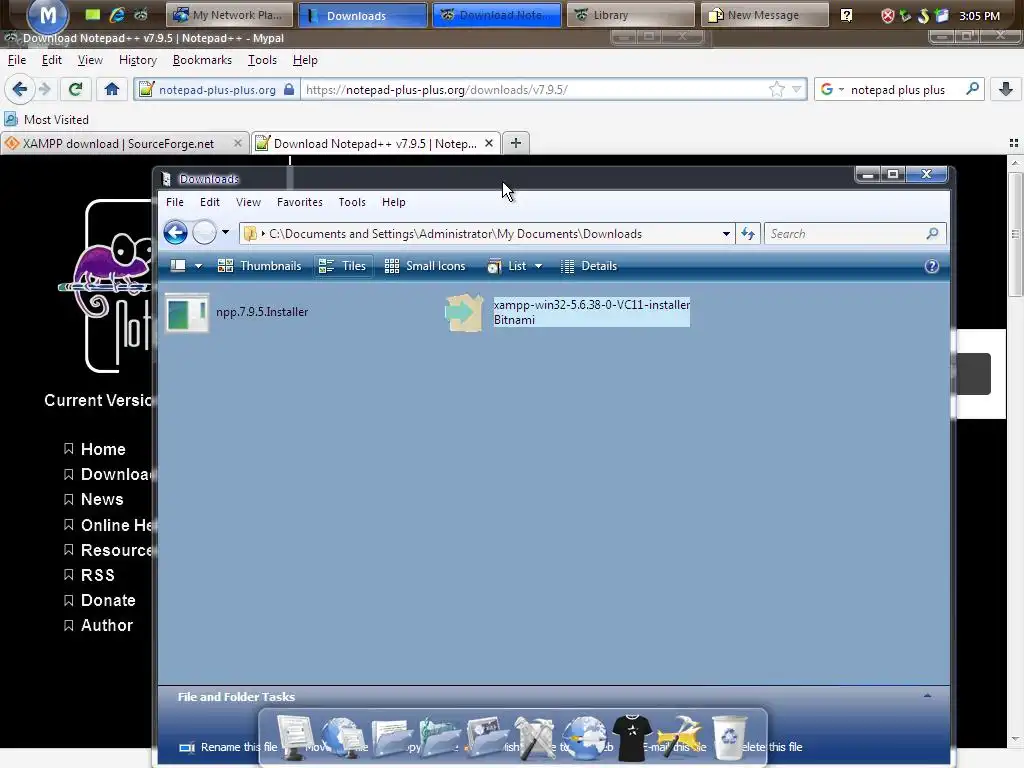Open Most Visited bookmarks folder
The height and width of the screenshot is (768, 1024).
coord(46,120)
